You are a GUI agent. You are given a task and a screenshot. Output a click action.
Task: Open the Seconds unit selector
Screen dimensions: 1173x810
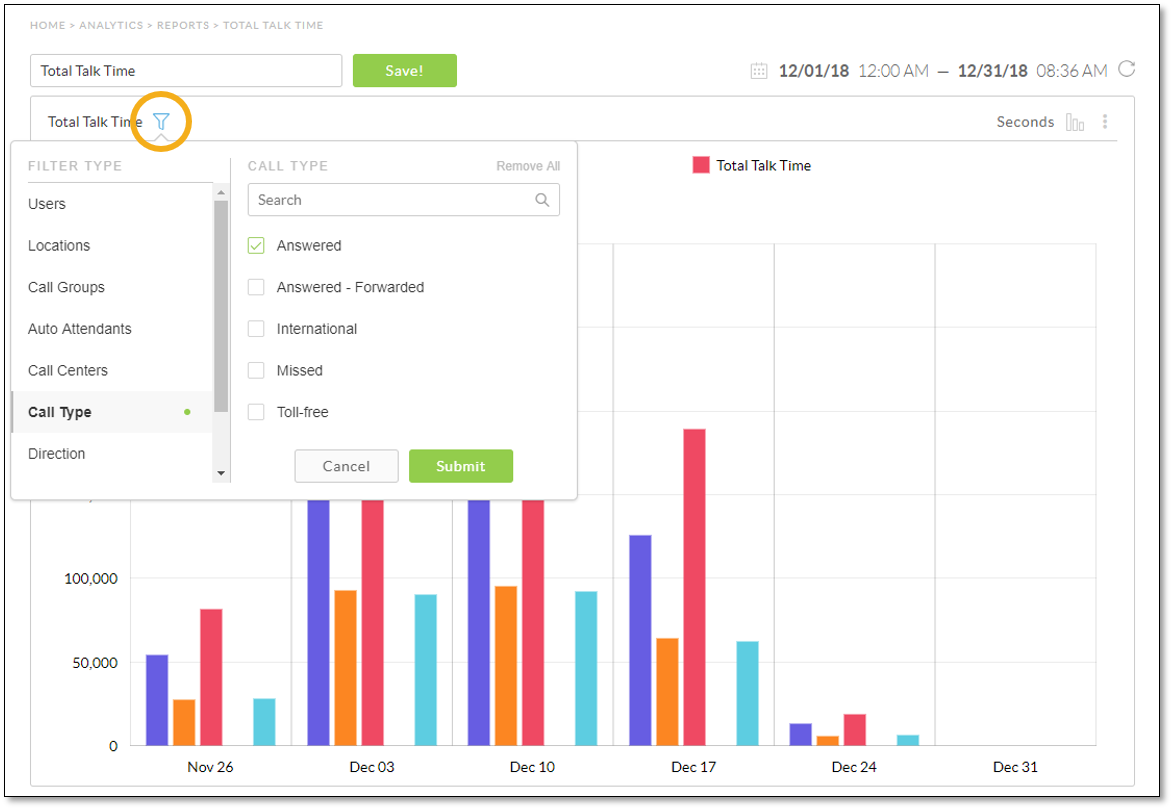[1025, 122]
